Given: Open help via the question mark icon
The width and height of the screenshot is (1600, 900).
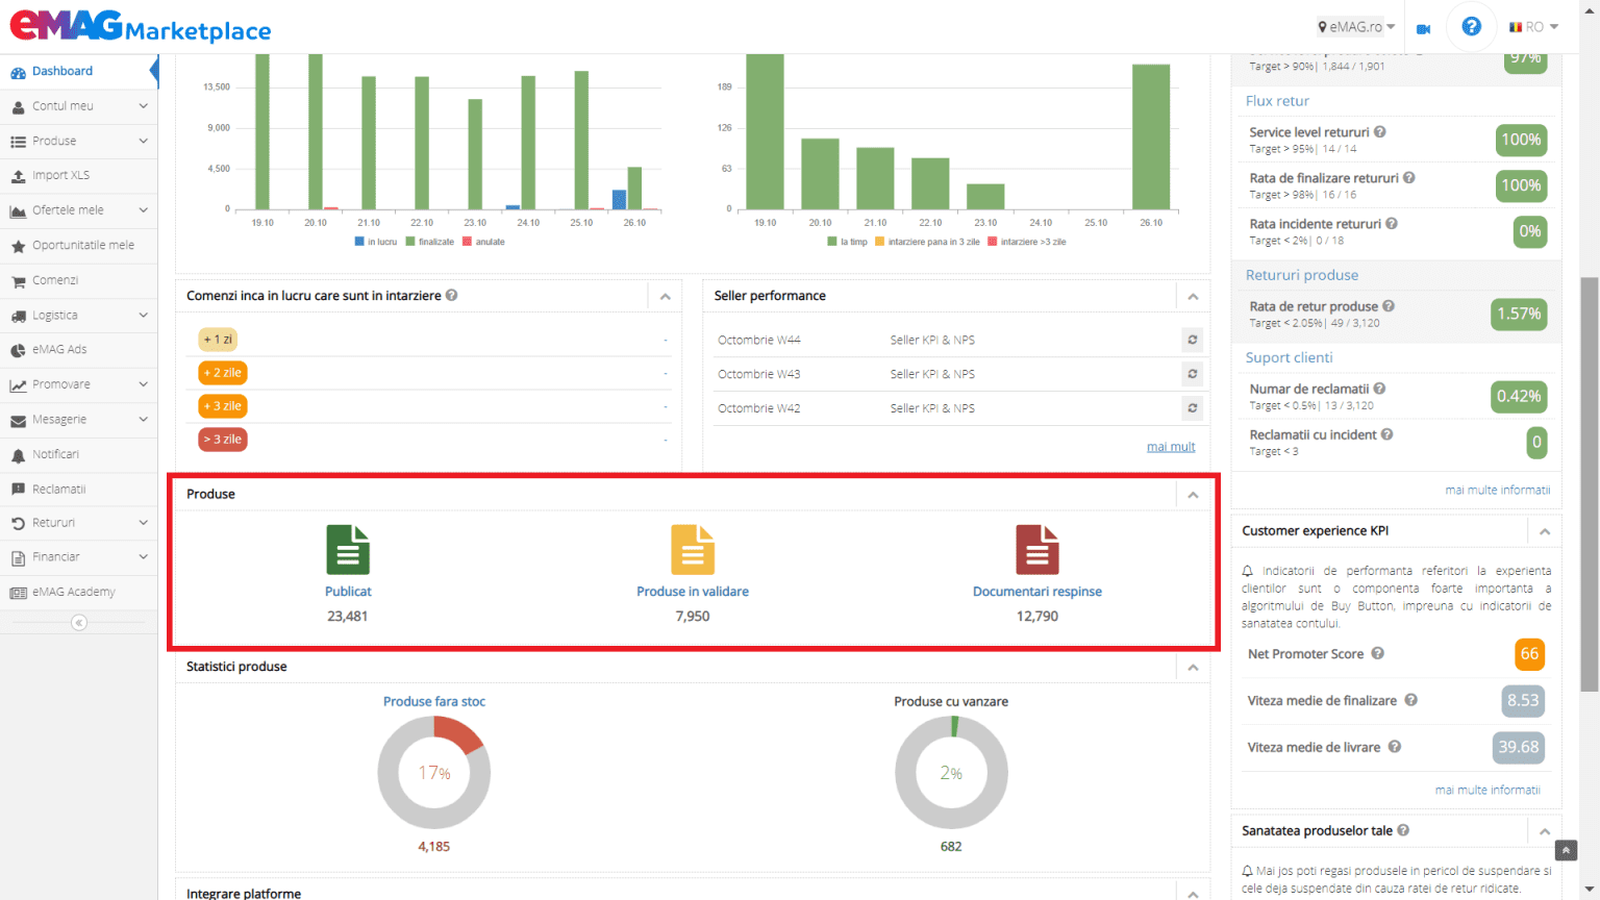Looking at the screenshot, I should [x=1471, y=27].
